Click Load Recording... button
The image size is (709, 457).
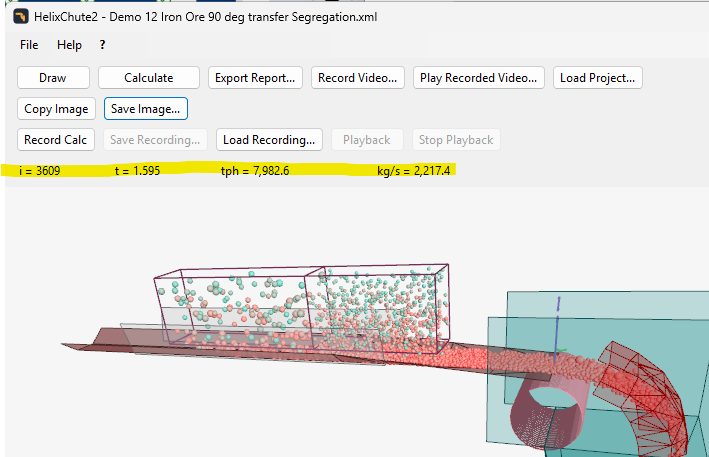pyautogui.click(x=269, y=140)
